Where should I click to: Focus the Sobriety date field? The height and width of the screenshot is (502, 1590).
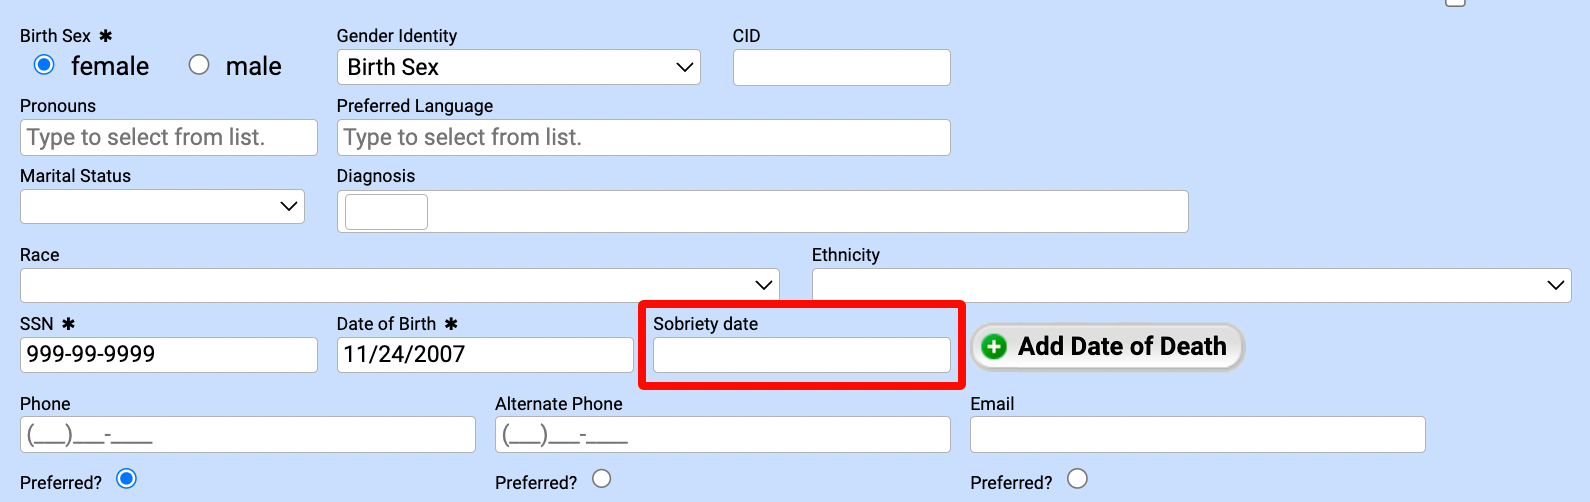click(802, 355)
